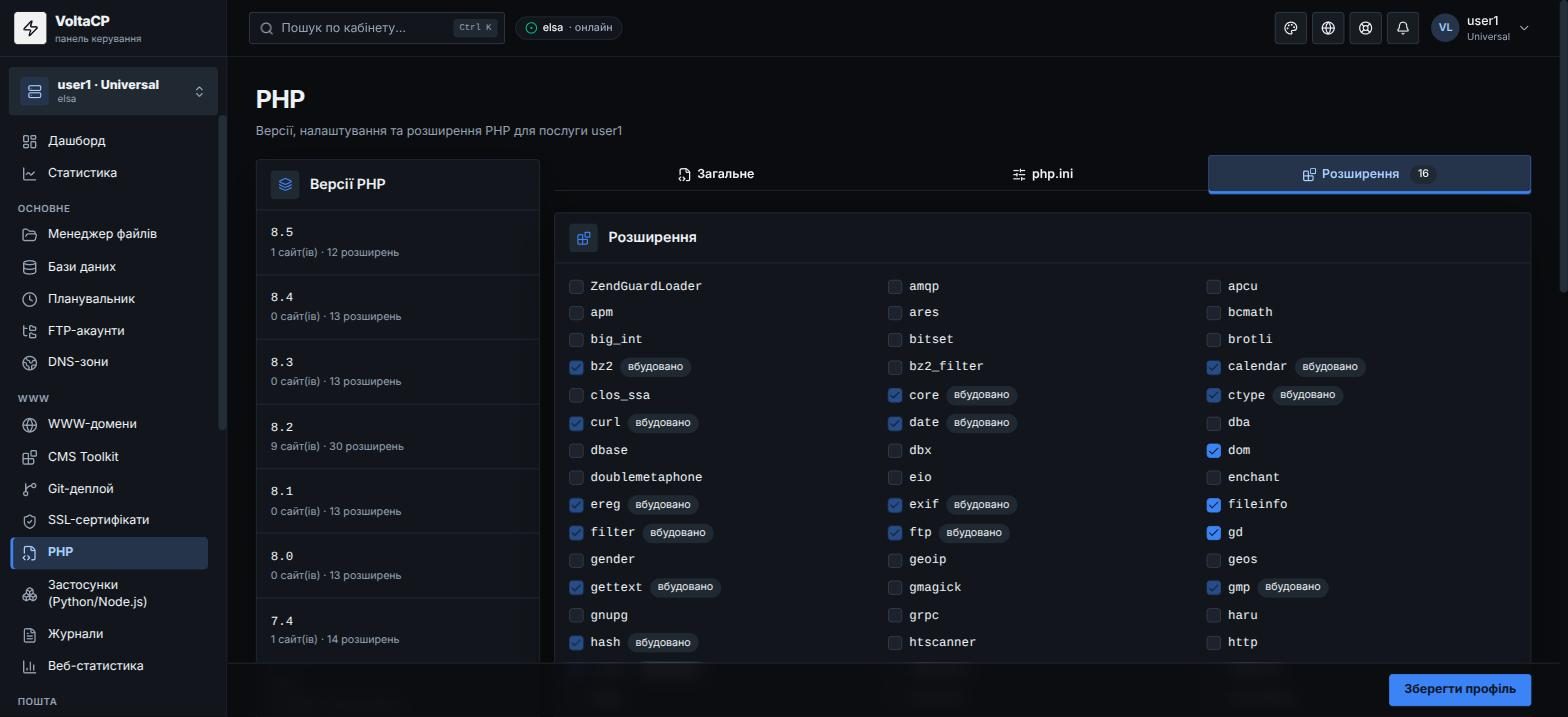The height and width of the screenshot is (717, 1568).
Task: Click the Менеджер файлів folder icon
Action: pyautogui.click(x=30, y=234)
